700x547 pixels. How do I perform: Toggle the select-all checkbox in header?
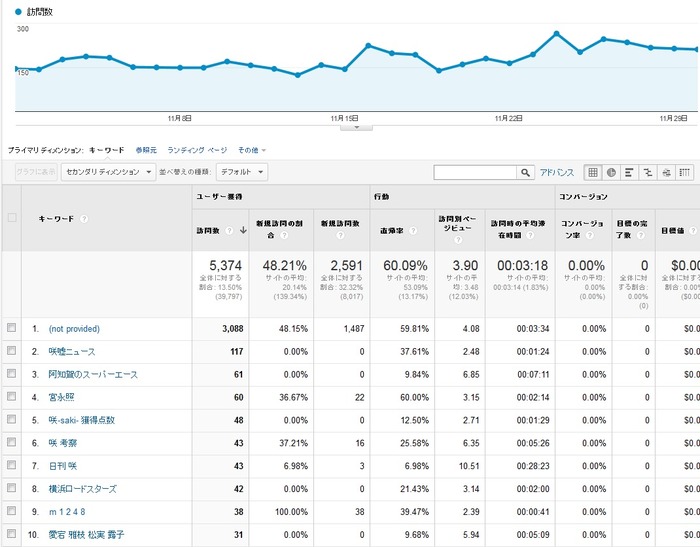[x=12, y=217]
